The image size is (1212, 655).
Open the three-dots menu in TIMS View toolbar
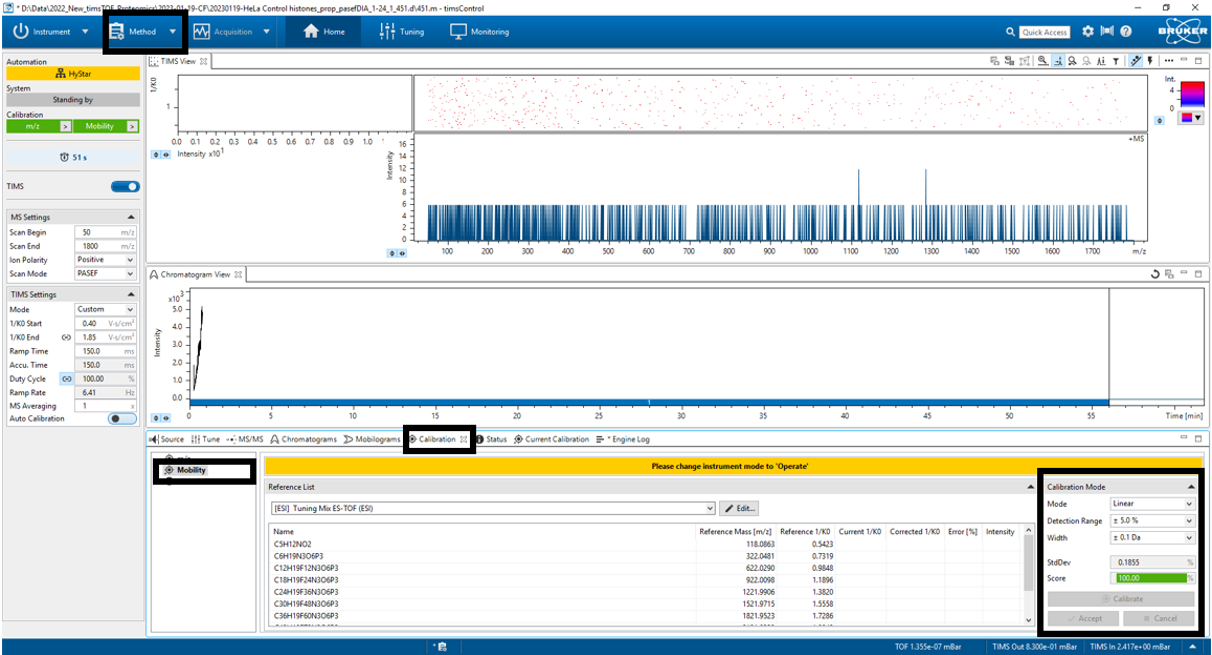[x=1169, y=61]
